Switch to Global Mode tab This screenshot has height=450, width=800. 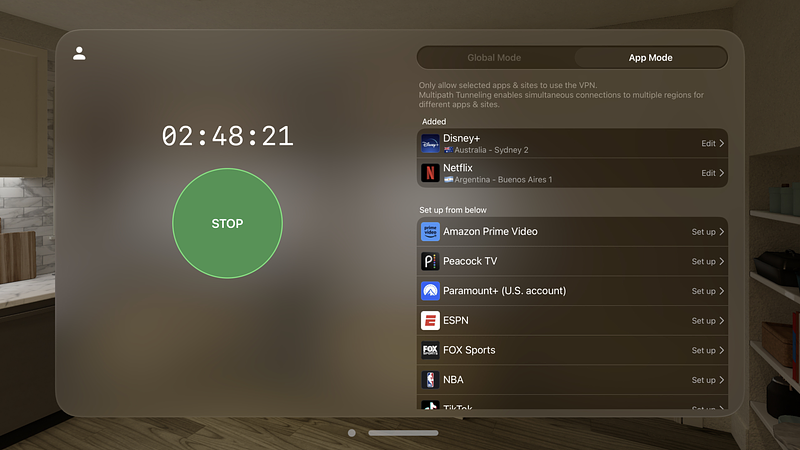pyautogui.click(x=494, y=58)
